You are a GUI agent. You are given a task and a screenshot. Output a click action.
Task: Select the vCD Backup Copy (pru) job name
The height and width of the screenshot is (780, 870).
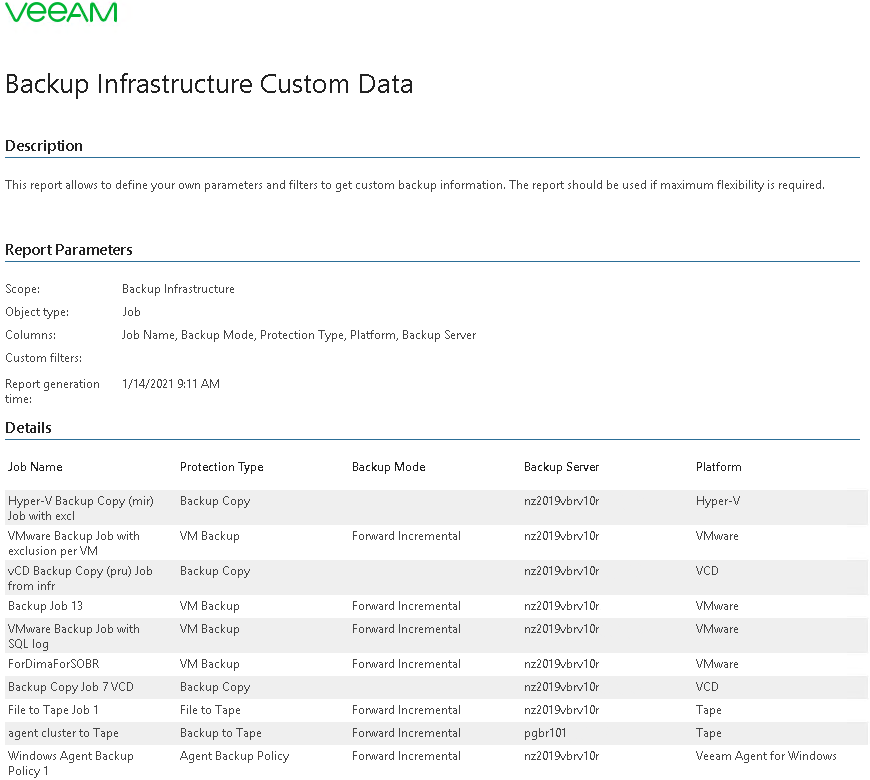tap(80, 578)
